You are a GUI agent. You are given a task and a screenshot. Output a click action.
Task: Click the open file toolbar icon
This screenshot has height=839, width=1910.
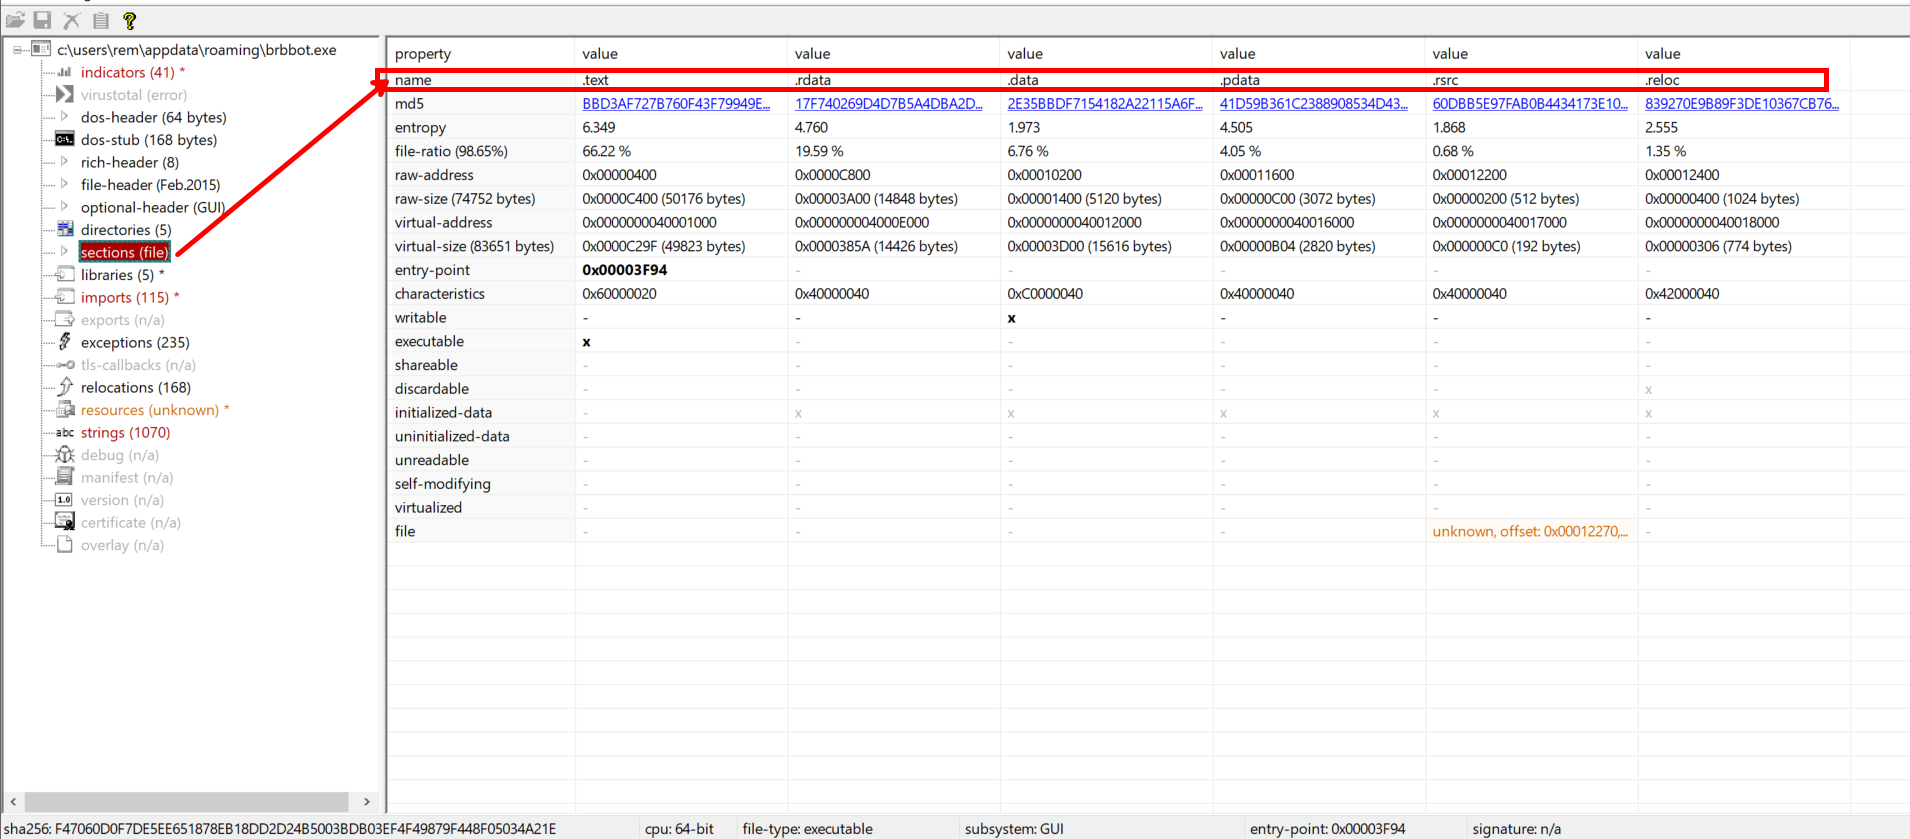click(x=15, y=20)
